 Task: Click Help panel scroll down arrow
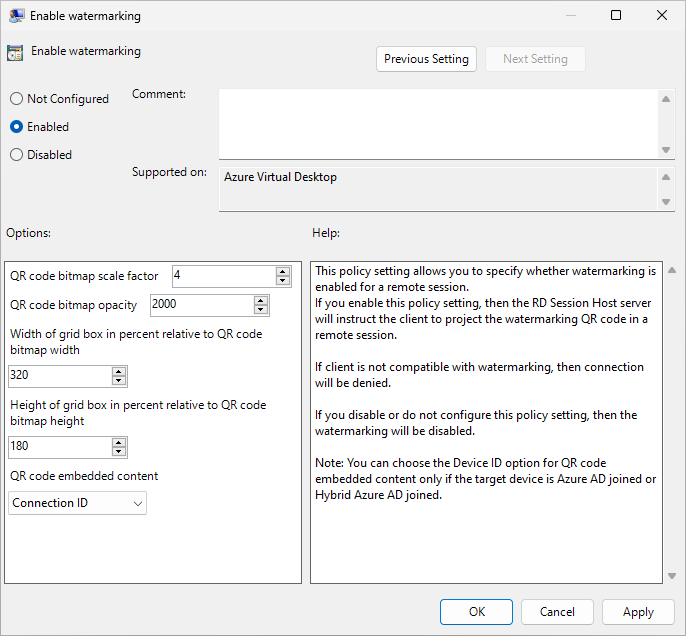[x=672, y=576]
